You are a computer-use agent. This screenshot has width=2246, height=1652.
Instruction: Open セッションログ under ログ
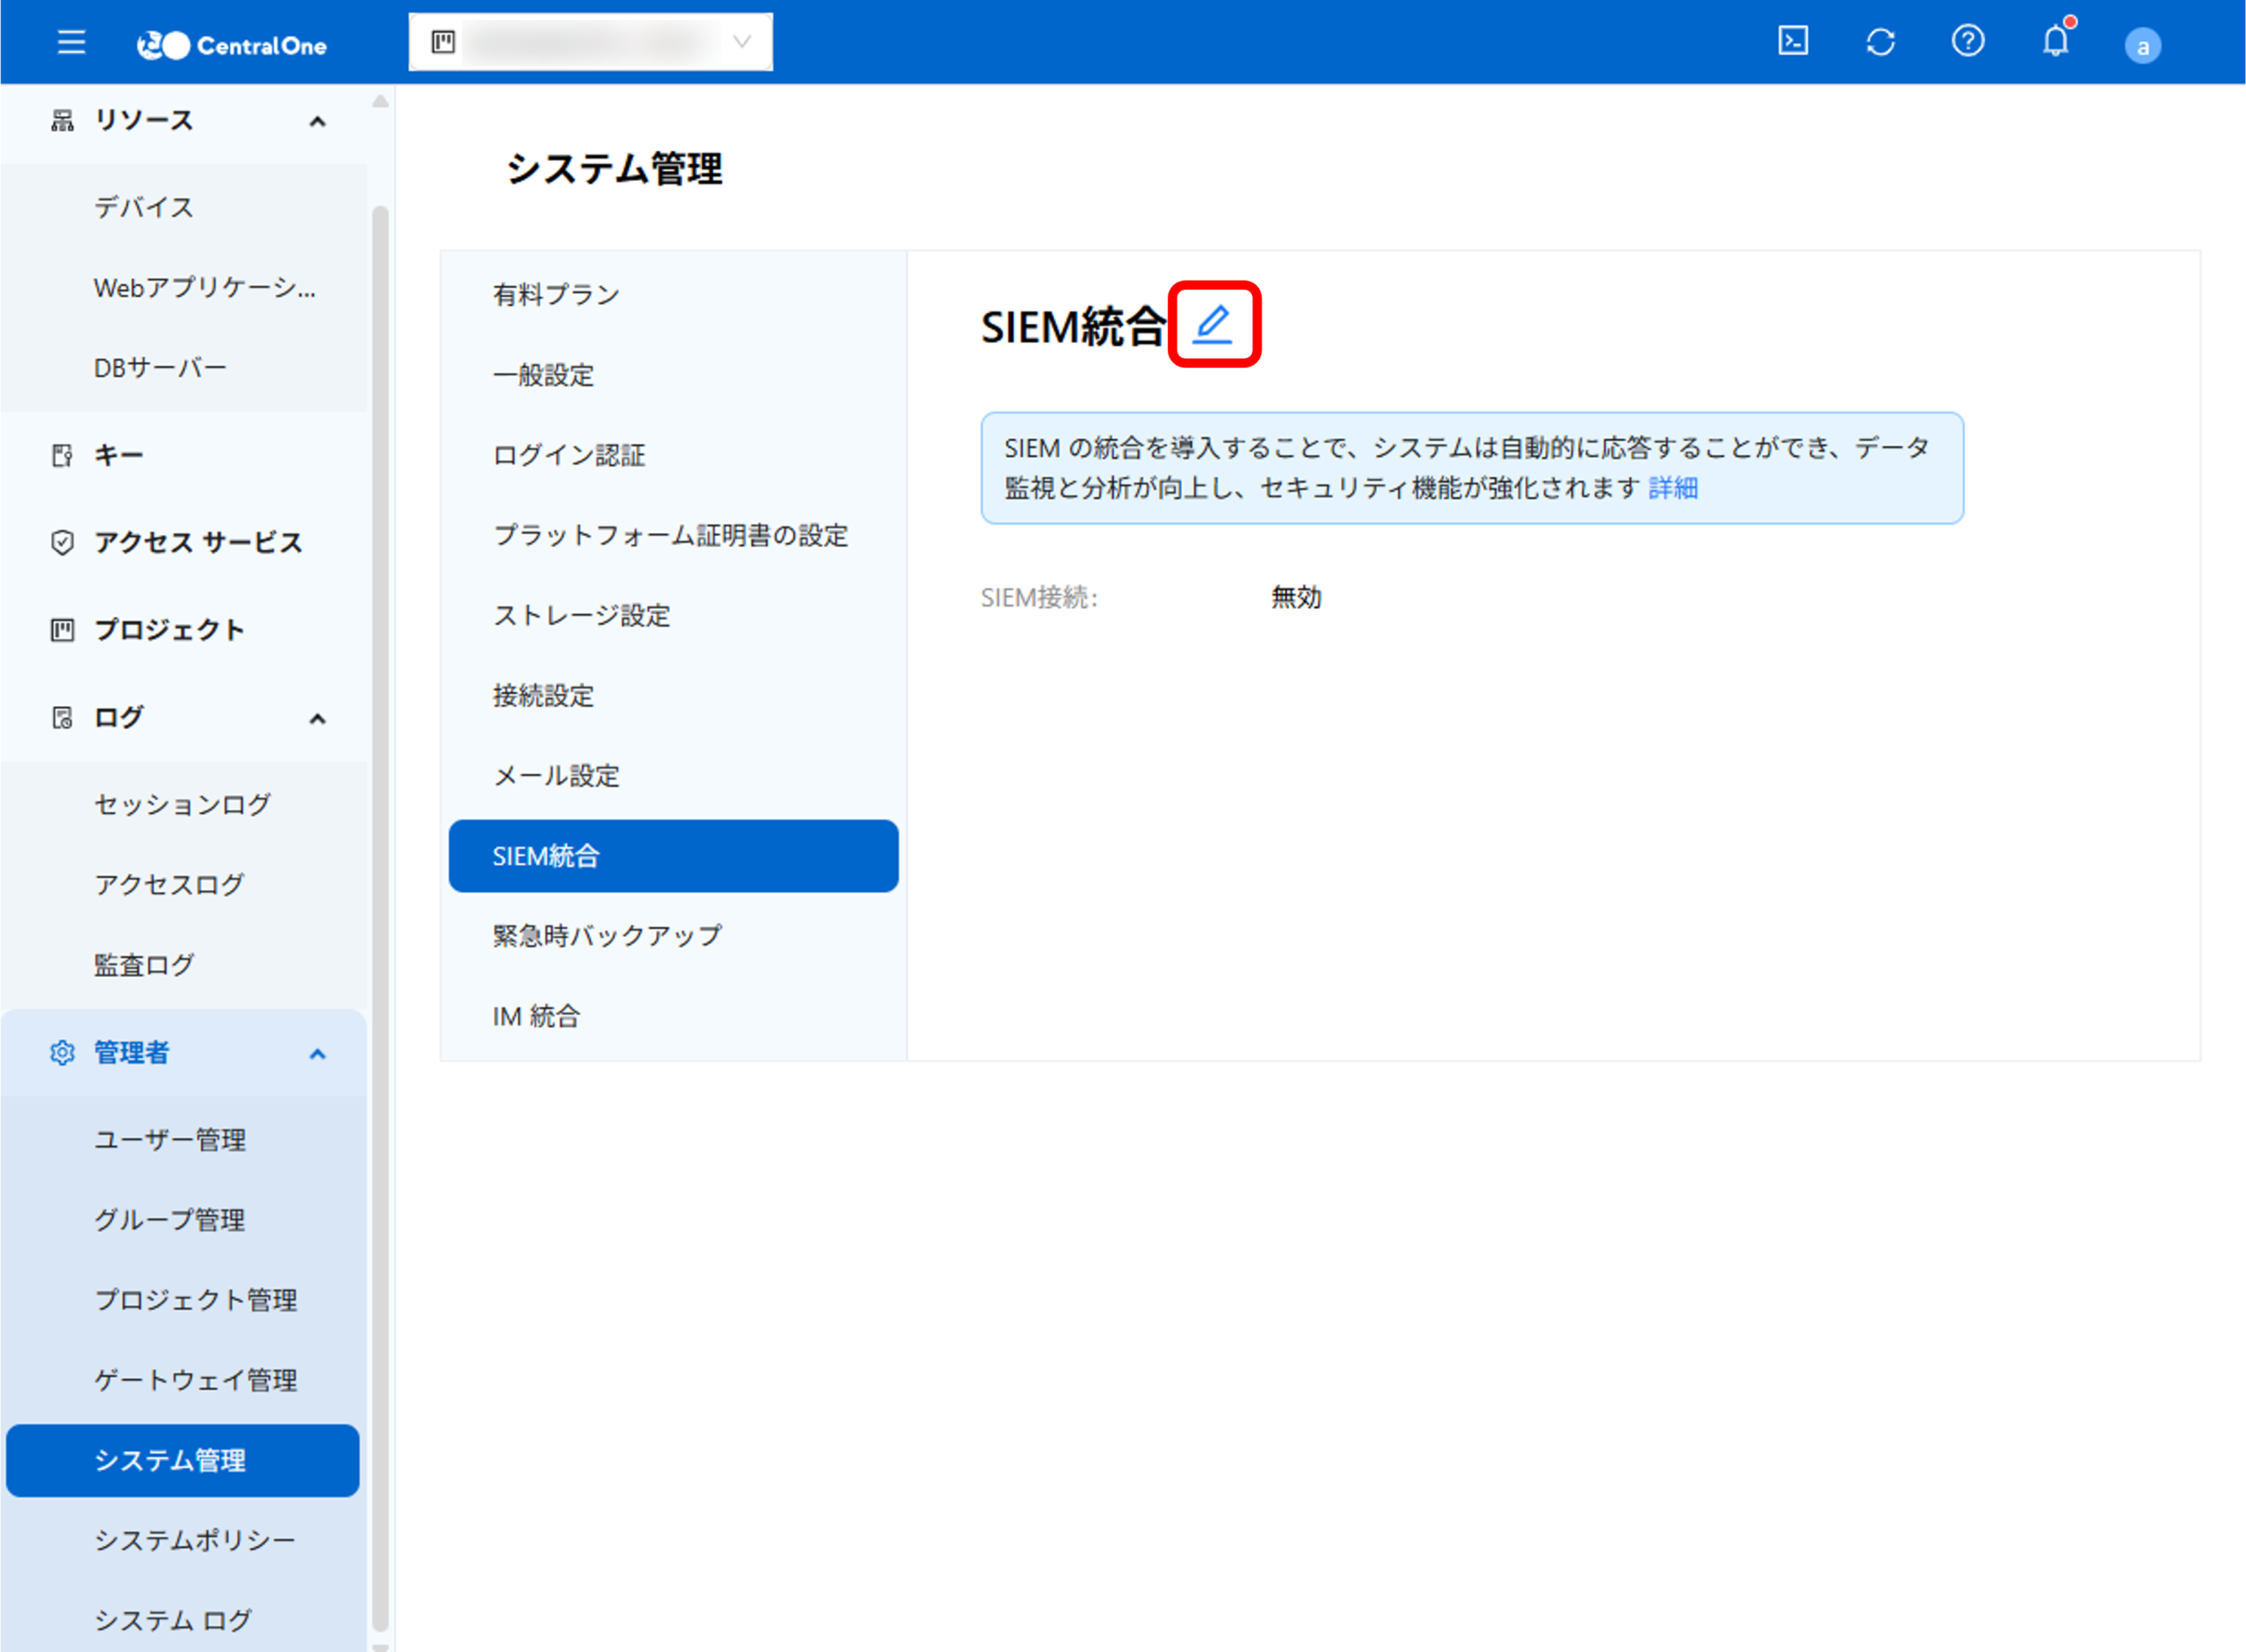182,805
